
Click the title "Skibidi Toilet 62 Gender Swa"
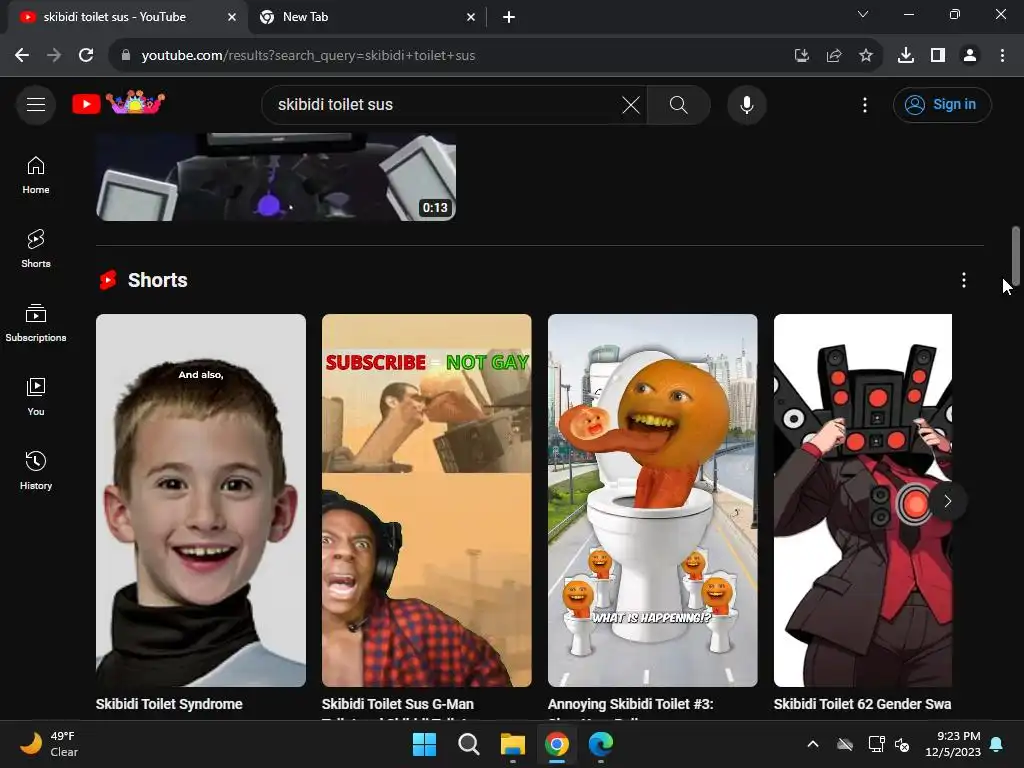pos(863,704)
